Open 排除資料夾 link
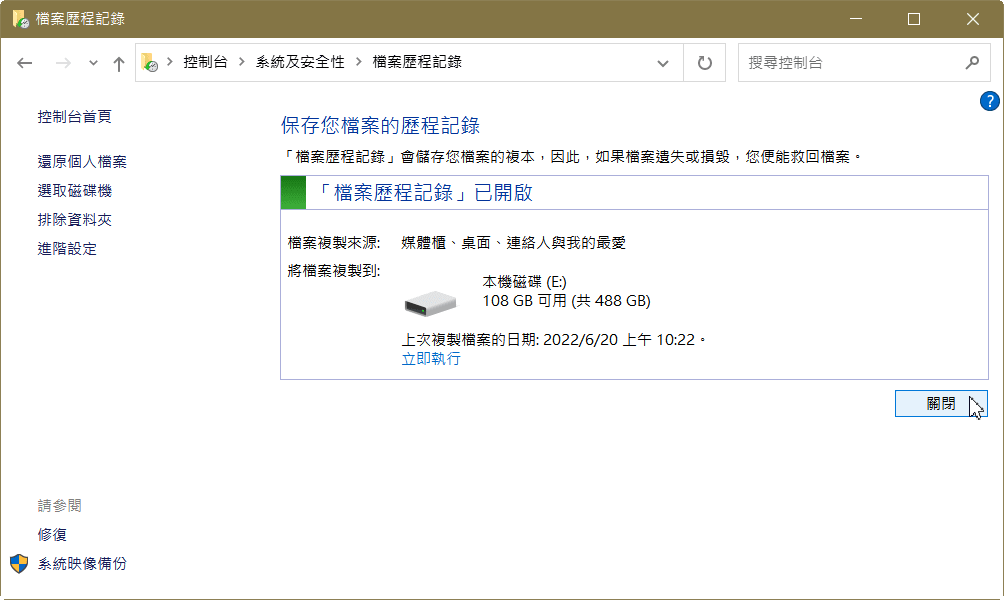 (x=74, y=220)
